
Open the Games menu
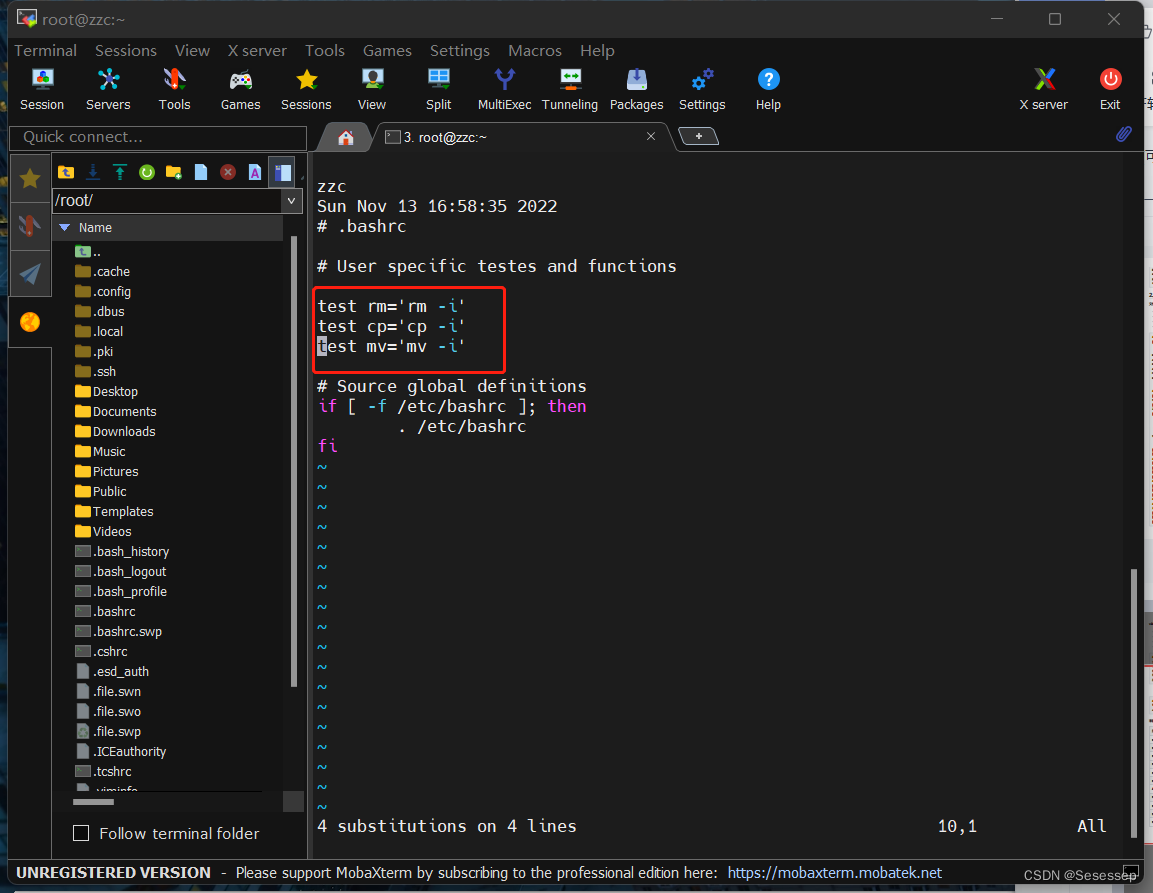tap(388, 51)
